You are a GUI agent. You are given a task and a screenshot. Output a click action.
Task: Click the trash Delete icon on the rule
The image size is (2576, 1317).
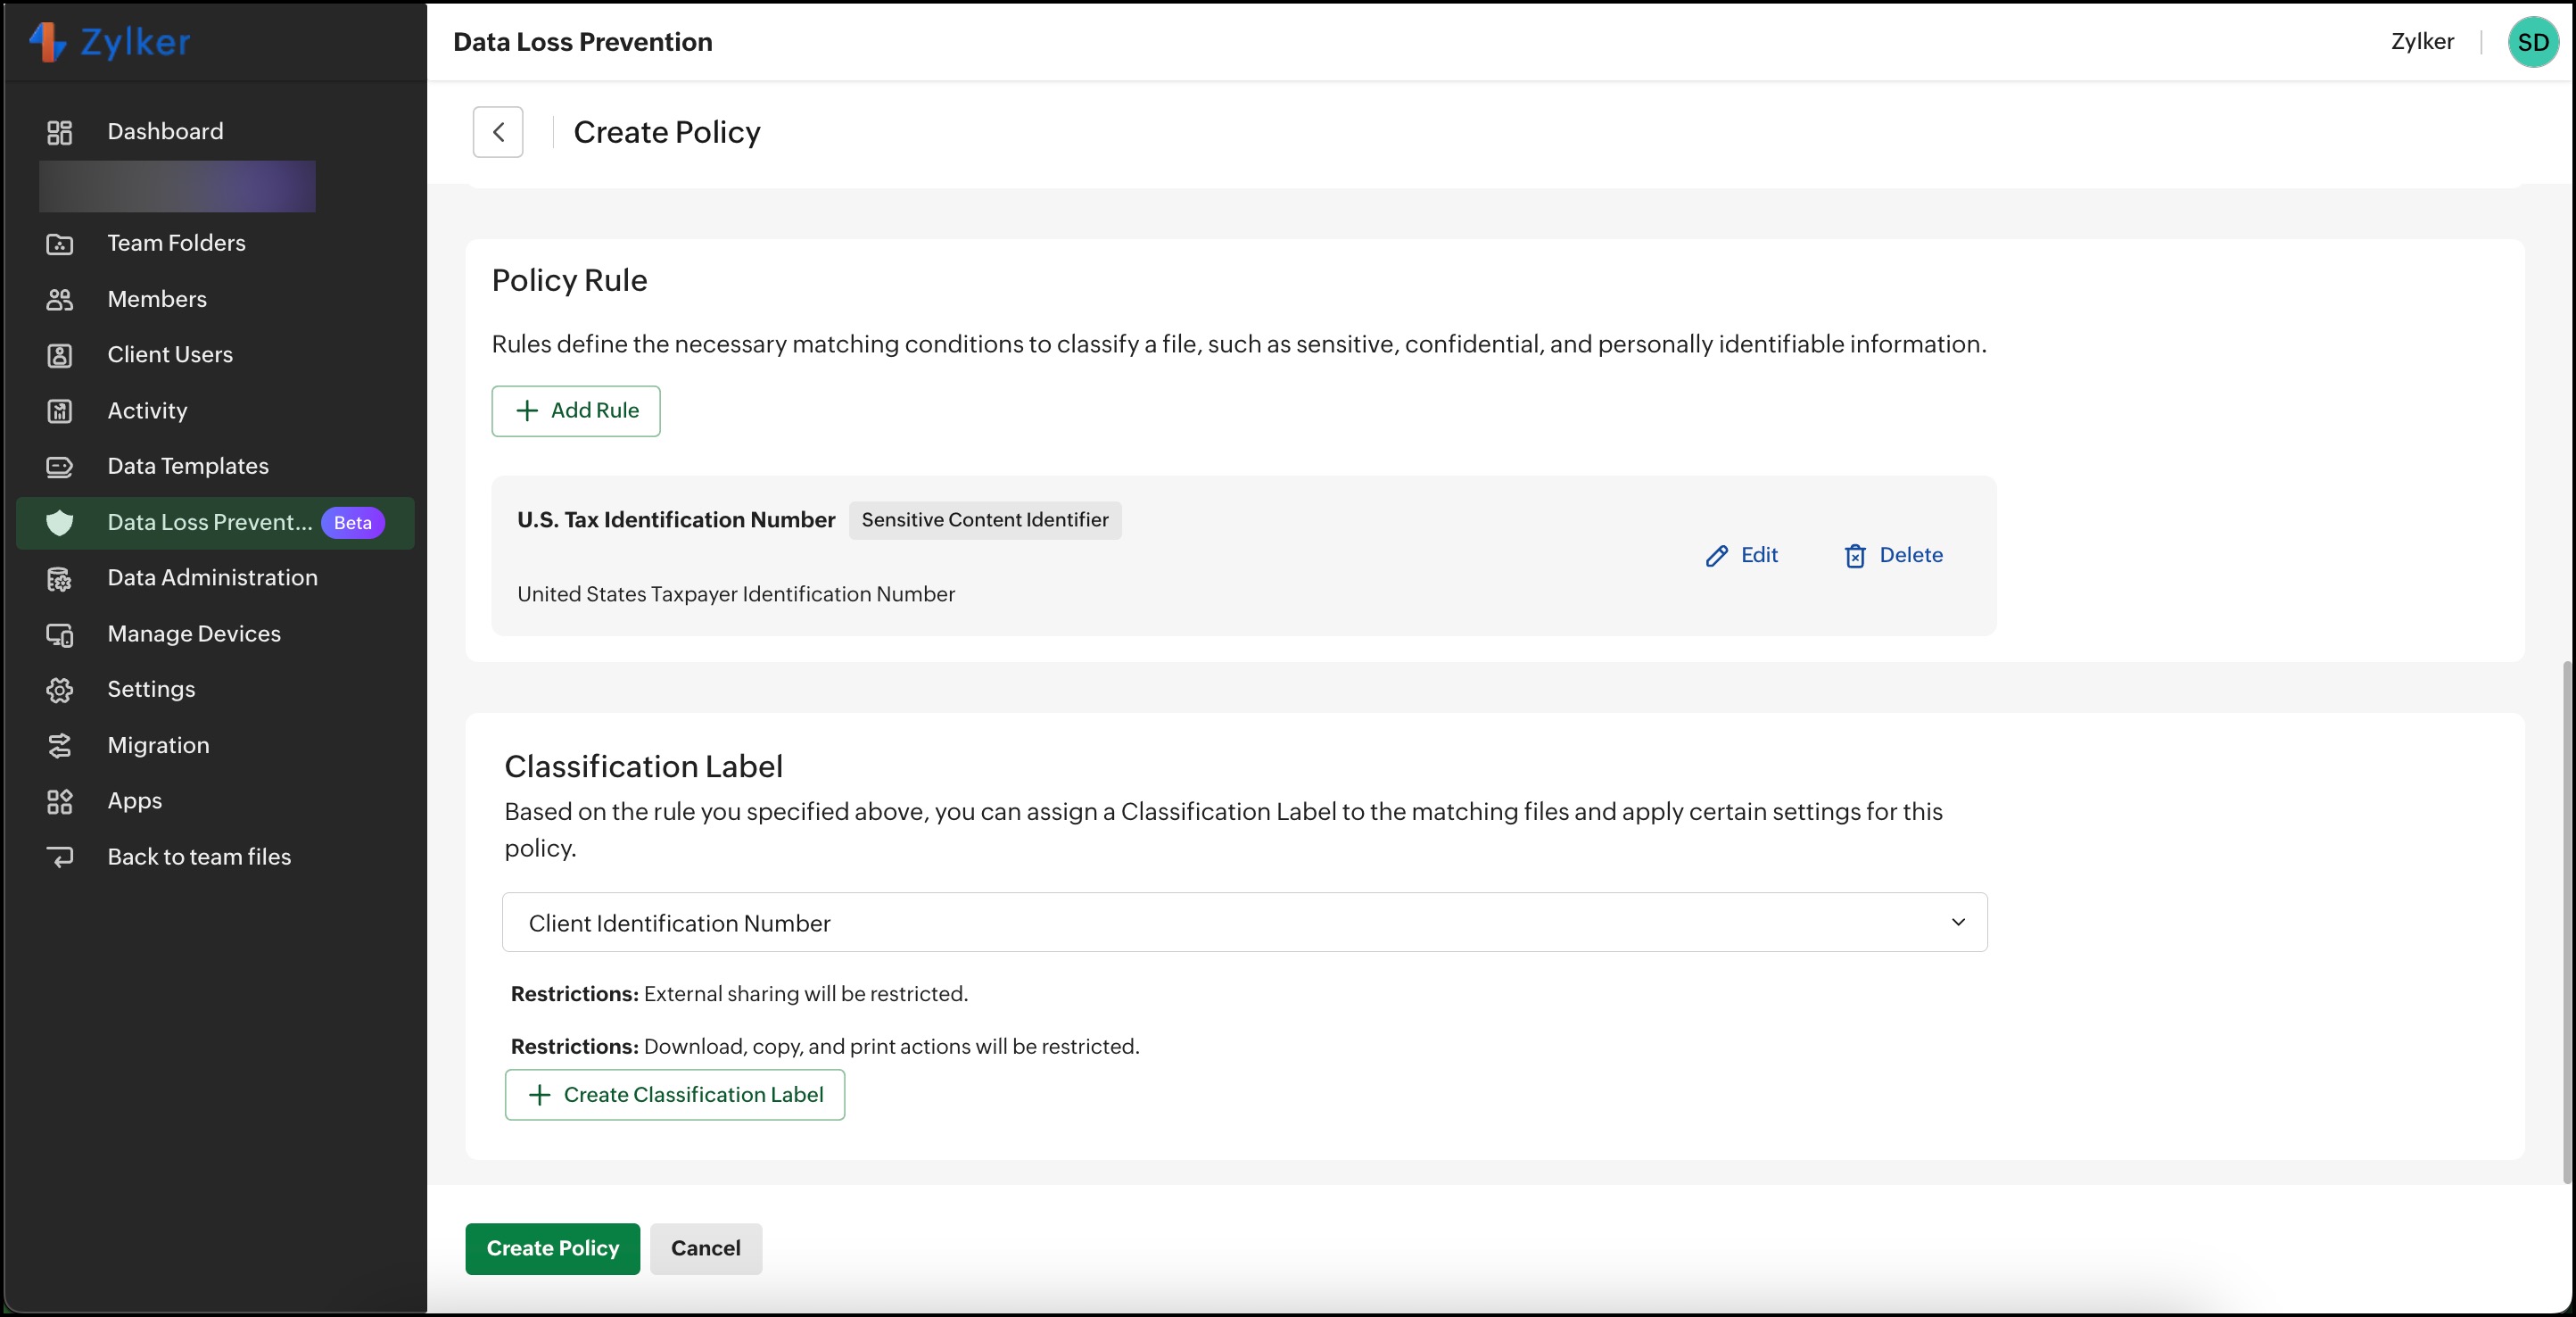pyautogui.click(x=1854, y=556)
